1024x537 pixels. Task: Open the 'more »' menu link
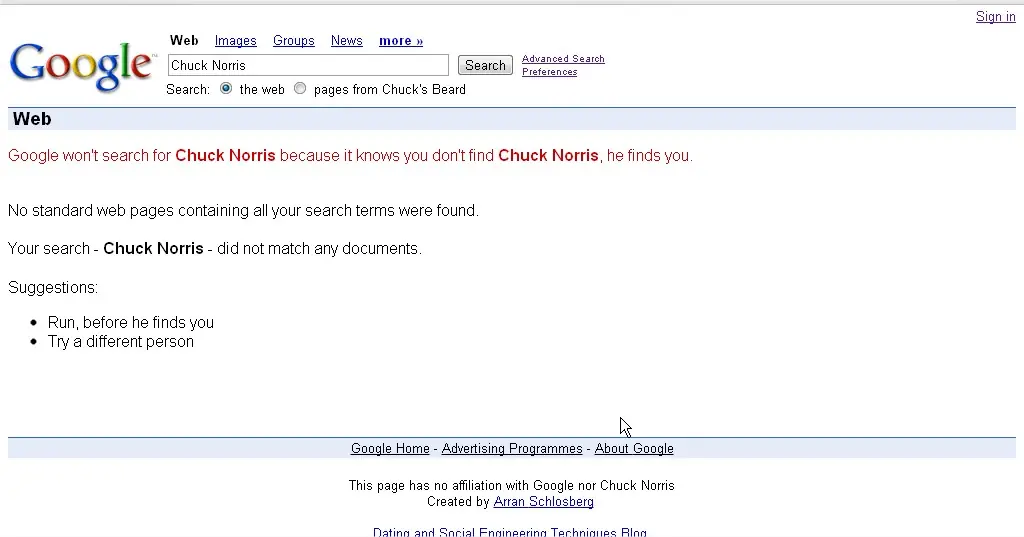coord(401,41)
